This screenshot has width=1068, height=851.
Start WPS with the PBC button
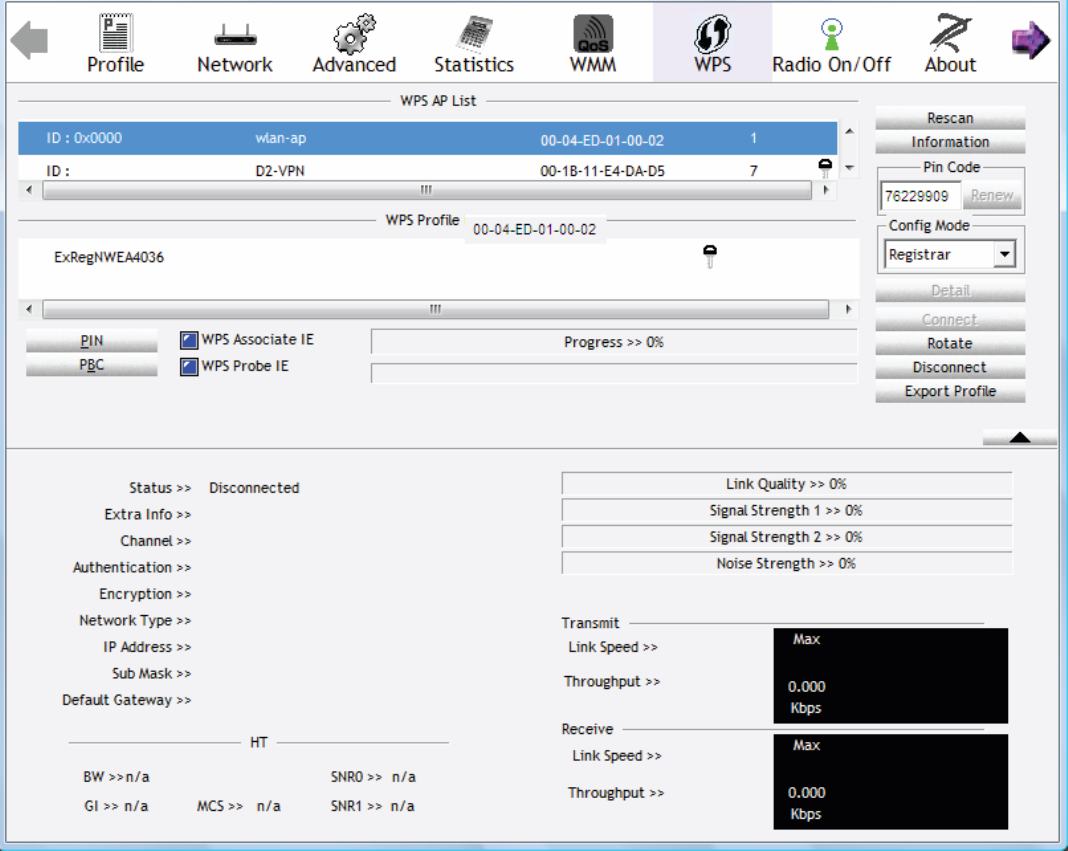pyautogui.click(x=92, y=365)
